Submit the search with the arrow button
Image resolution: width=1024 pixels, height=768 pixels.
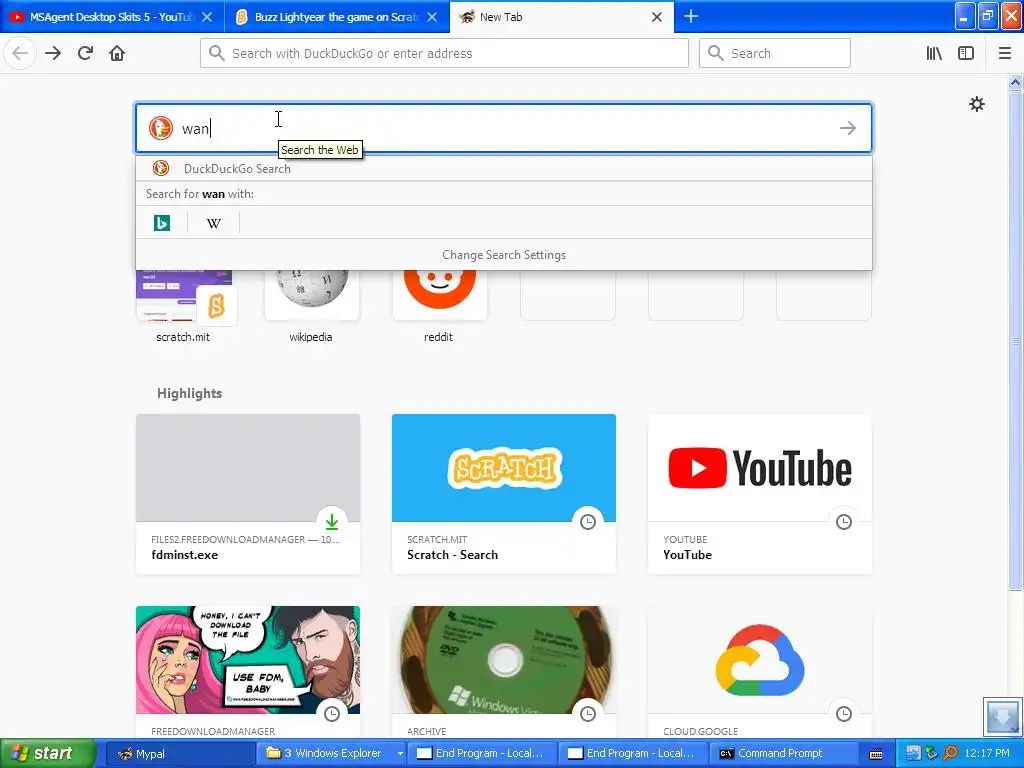point(848,128)
